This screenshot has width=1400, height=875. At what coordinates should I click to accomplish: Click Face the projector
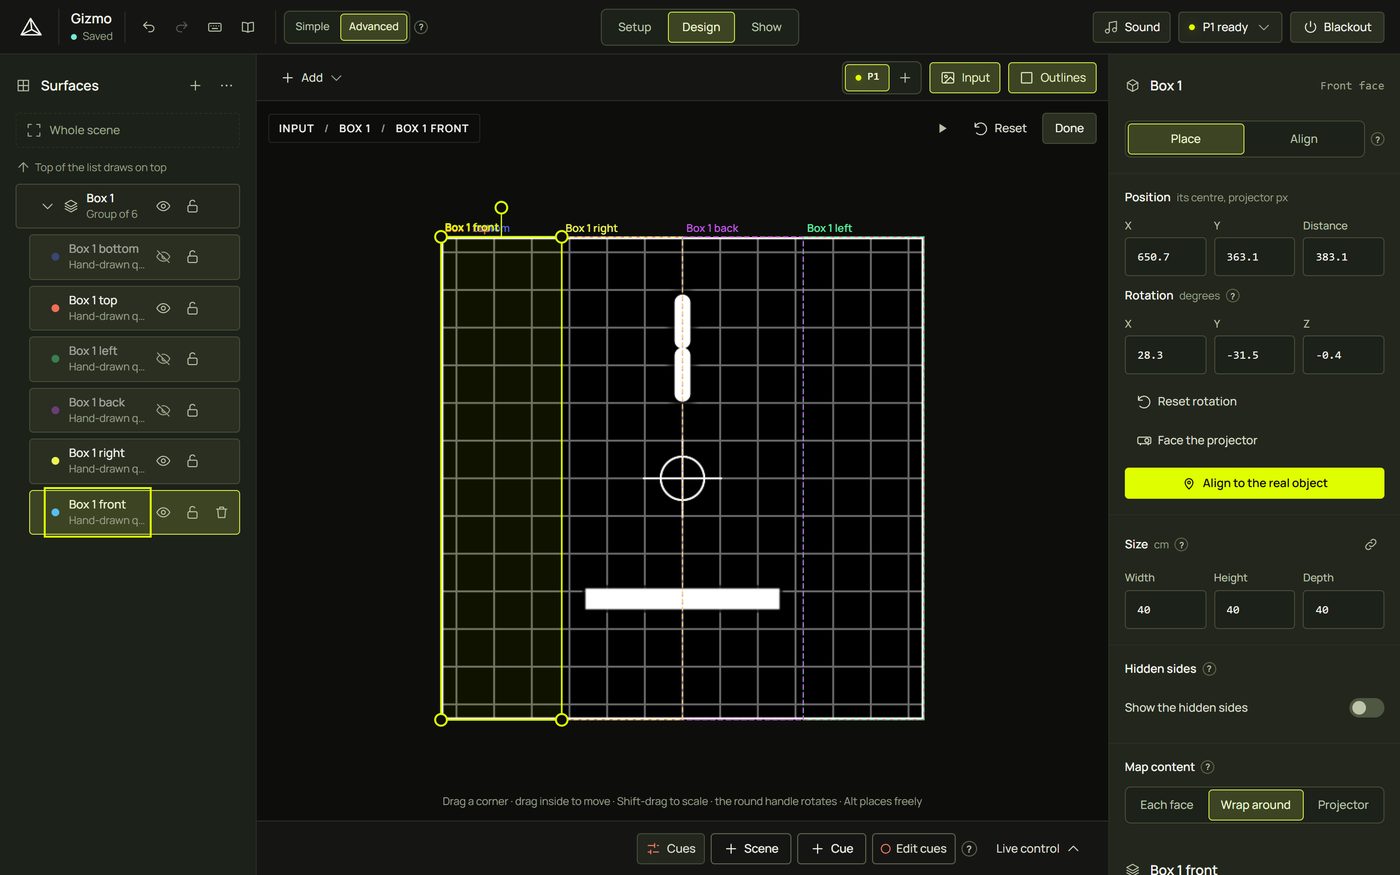coord(1197,441)
